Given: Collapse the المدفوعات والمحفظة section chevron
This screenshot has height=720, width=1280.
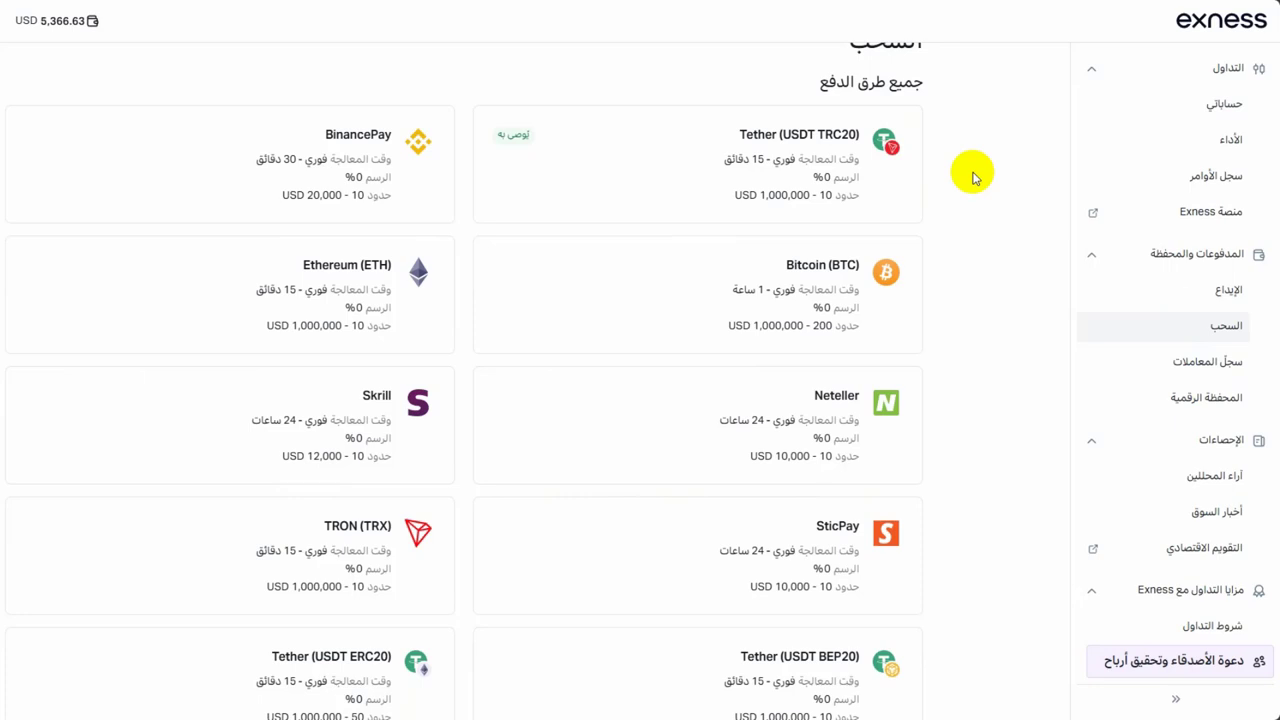Looking at the screenshot, I should (1091, 254).
